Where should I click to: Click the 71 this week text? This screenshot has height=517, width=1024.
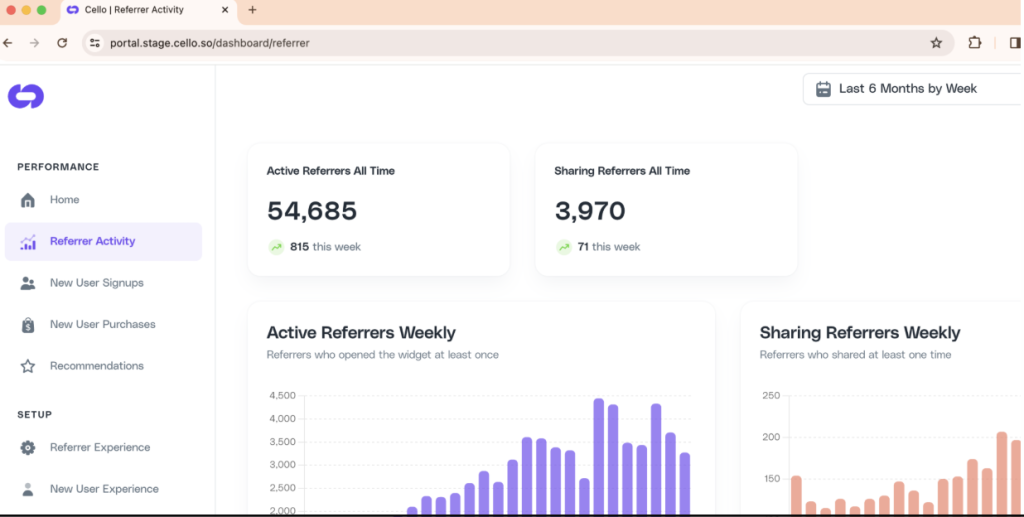609,247
